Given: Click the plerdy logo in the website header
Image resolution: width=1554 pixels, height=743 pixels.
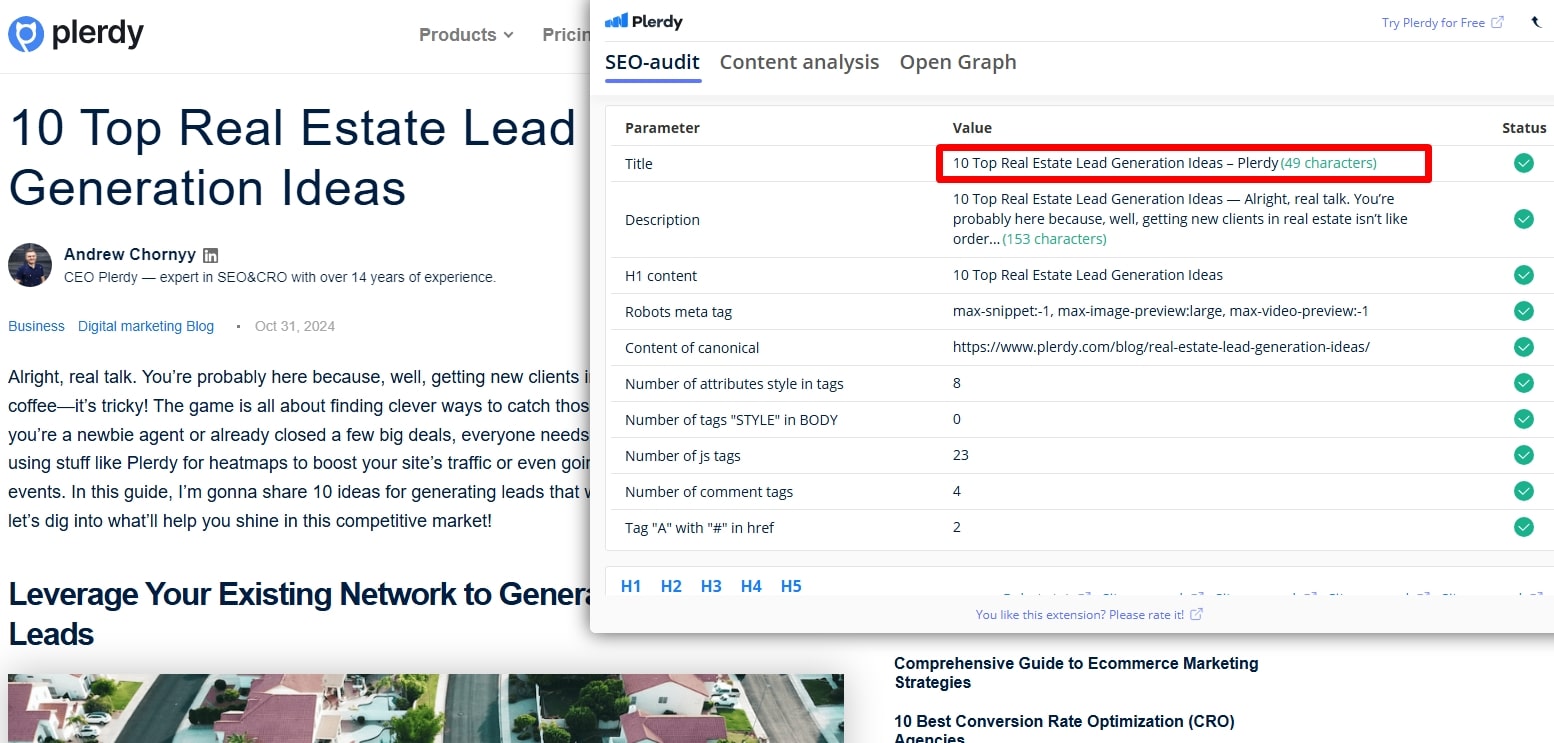Looking at the screenshot, I should click(75, 33).
